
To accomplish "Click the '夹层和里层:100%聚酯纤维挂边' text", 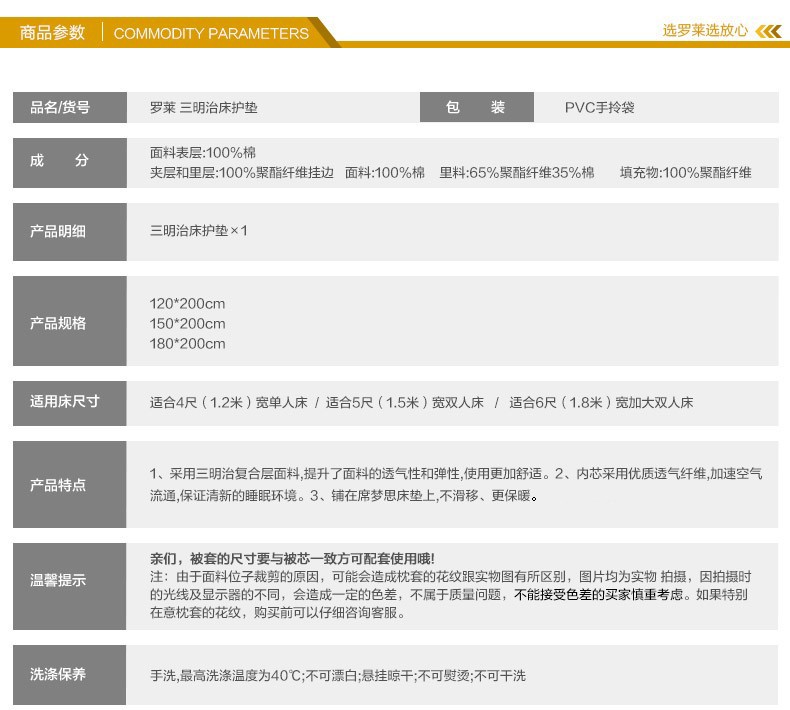I will tap(242, 172).
